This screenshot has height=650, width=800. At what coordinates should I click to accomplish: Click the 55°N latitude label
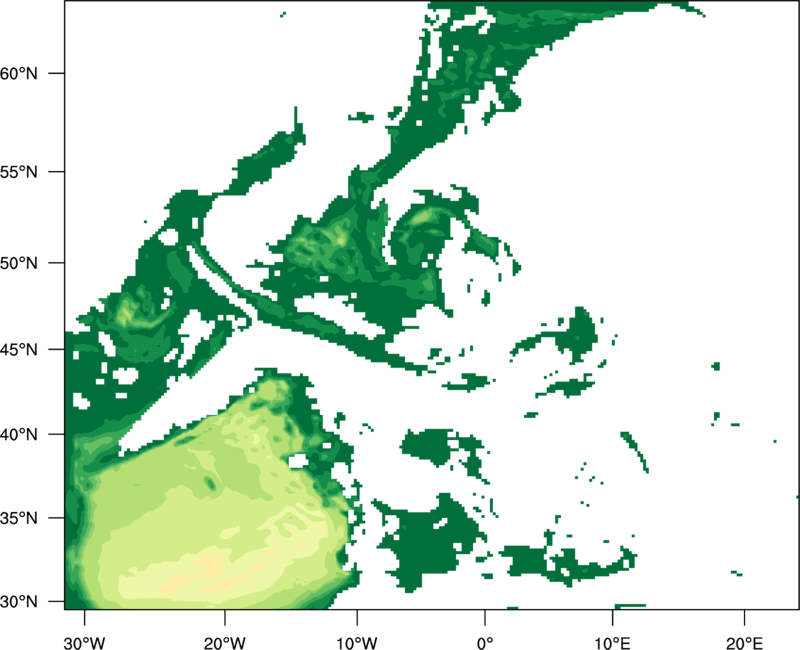[19, 172]
